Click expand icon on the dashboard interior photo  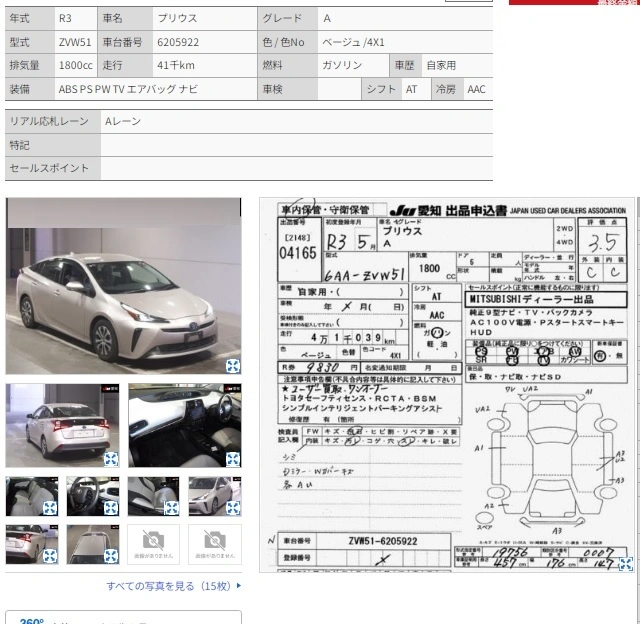(x=233, y=459)
